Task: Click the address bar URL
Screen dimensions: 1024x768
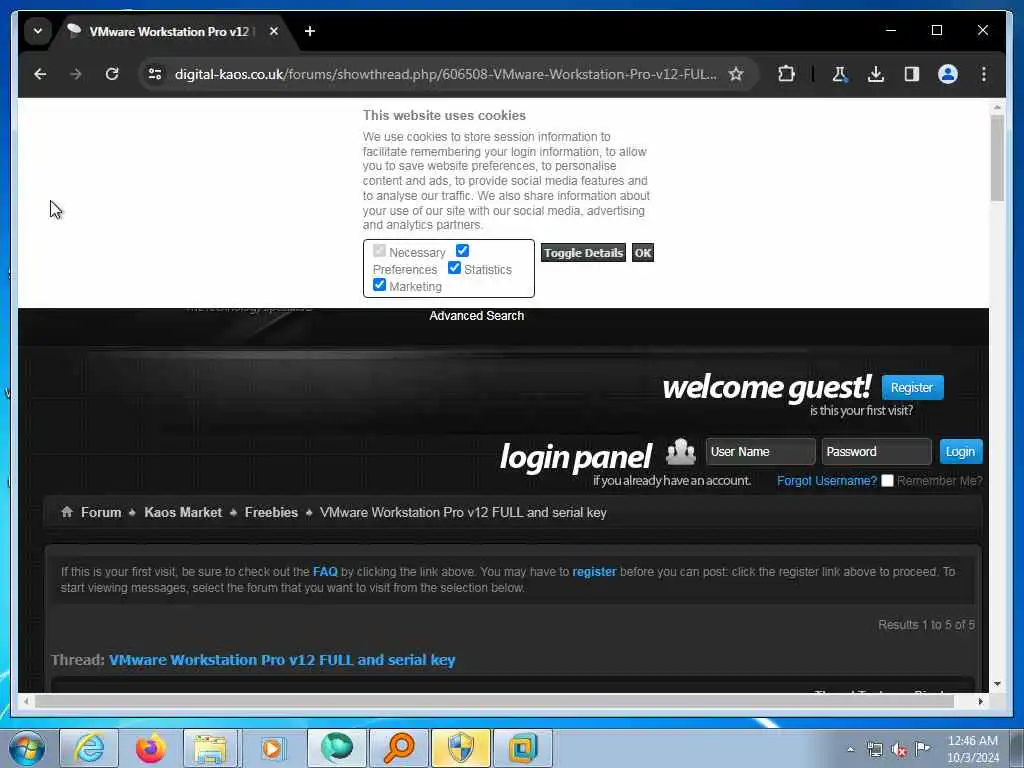Action: tap(445, 74)
